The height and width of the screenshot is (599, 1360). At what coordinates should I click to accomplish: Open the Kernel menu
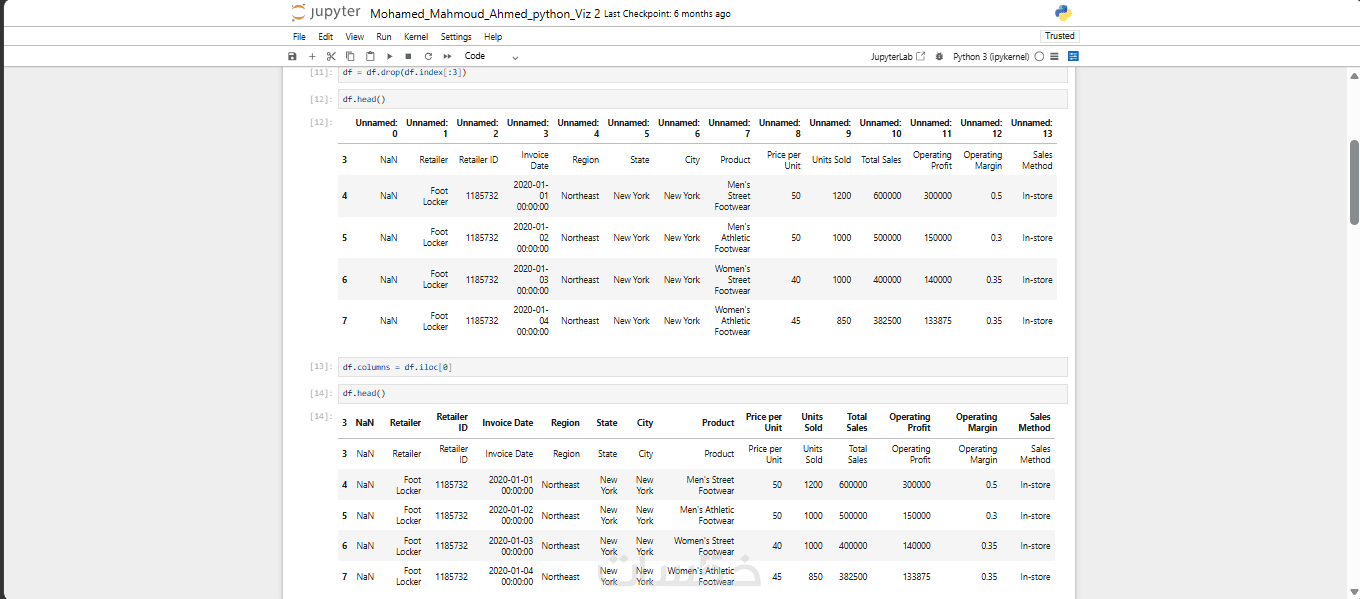tap(416, 37)
